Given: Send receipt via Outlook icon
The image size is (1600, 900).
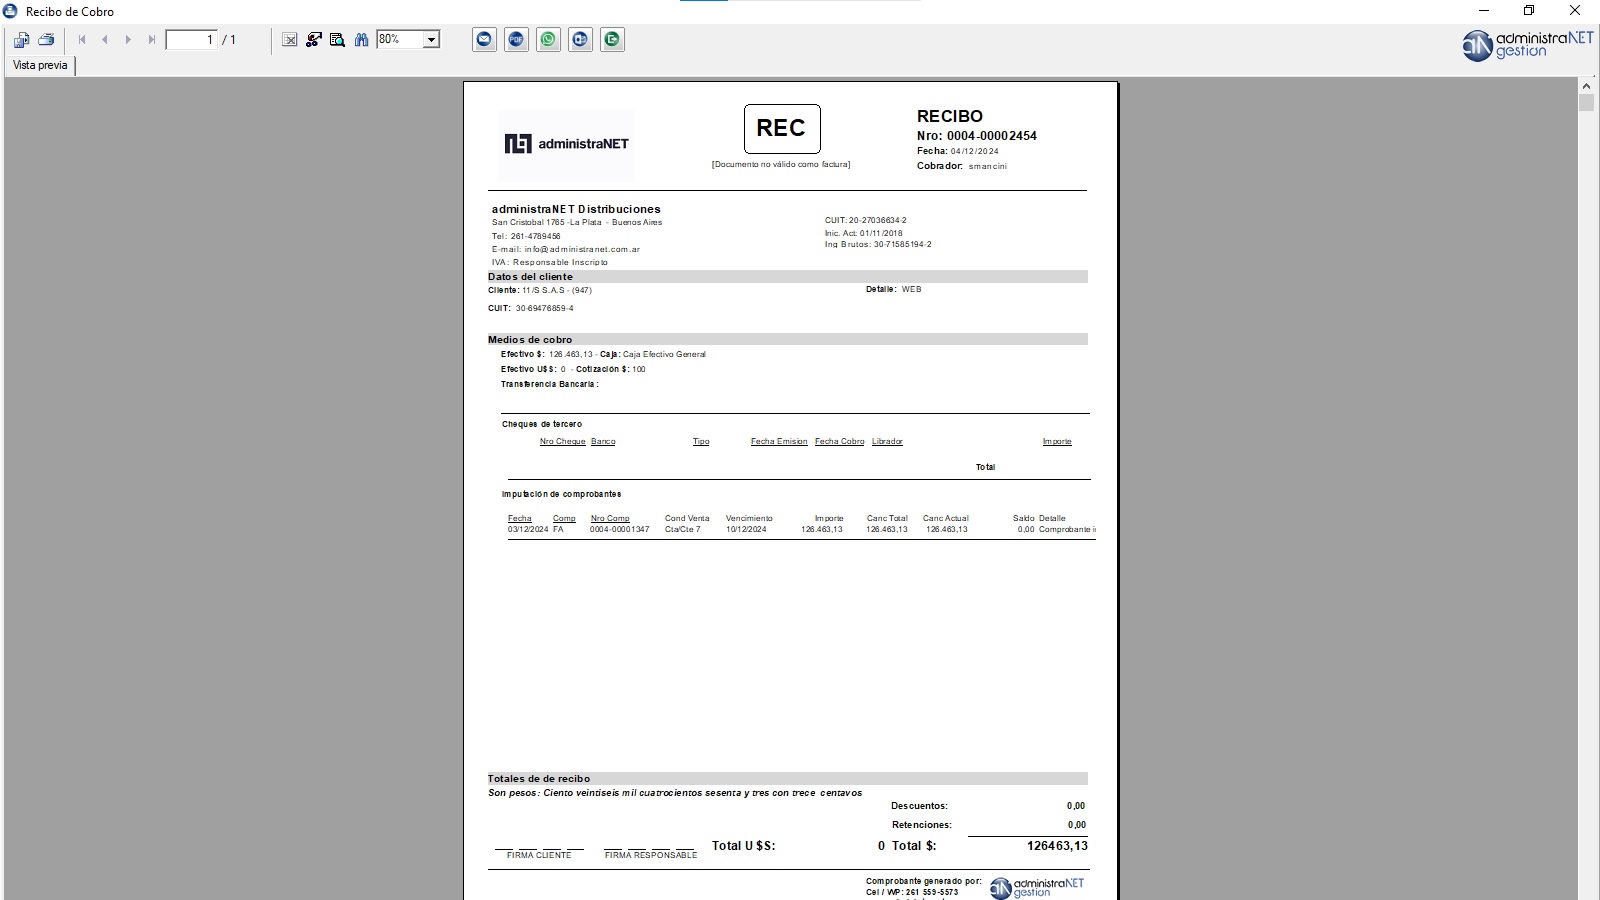Looking at the screenshot, I should tap(580, 40).
